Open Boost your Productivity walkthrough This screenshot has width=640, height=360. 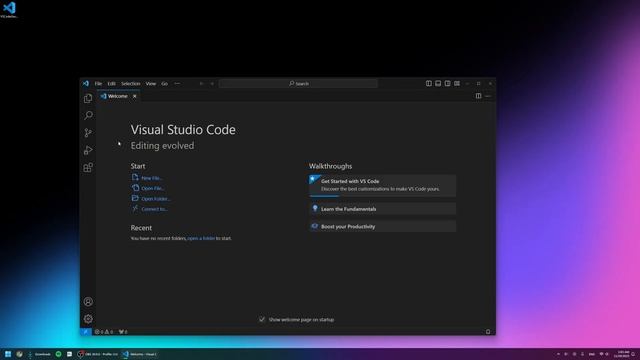382,227
